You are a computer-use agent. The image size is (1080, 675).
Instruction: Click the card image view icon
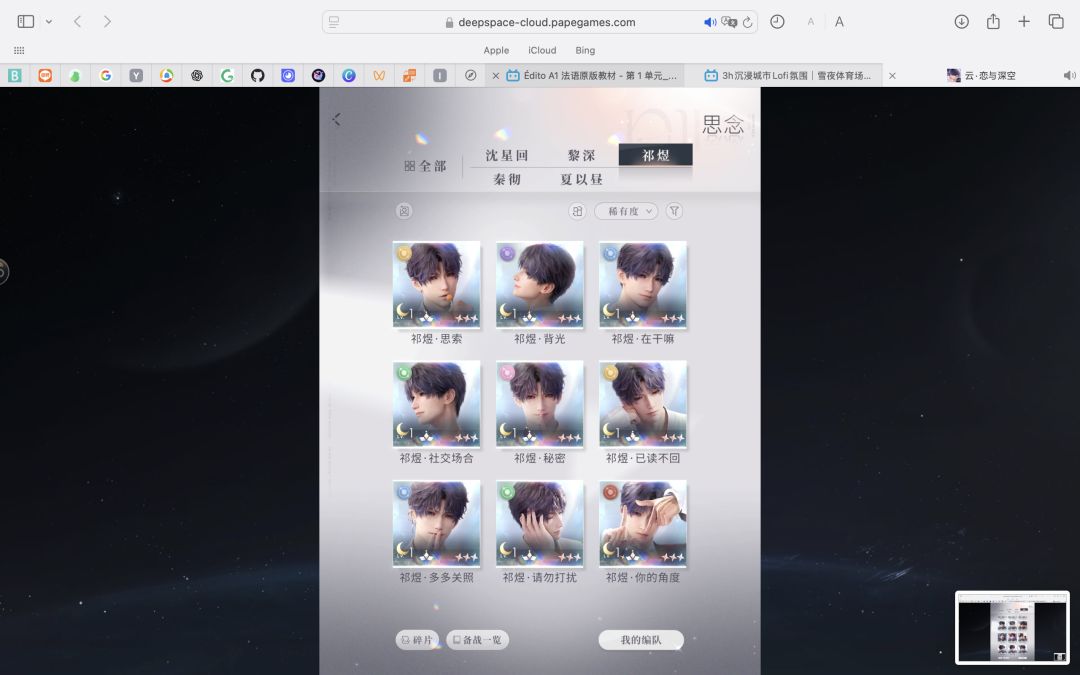404,211
